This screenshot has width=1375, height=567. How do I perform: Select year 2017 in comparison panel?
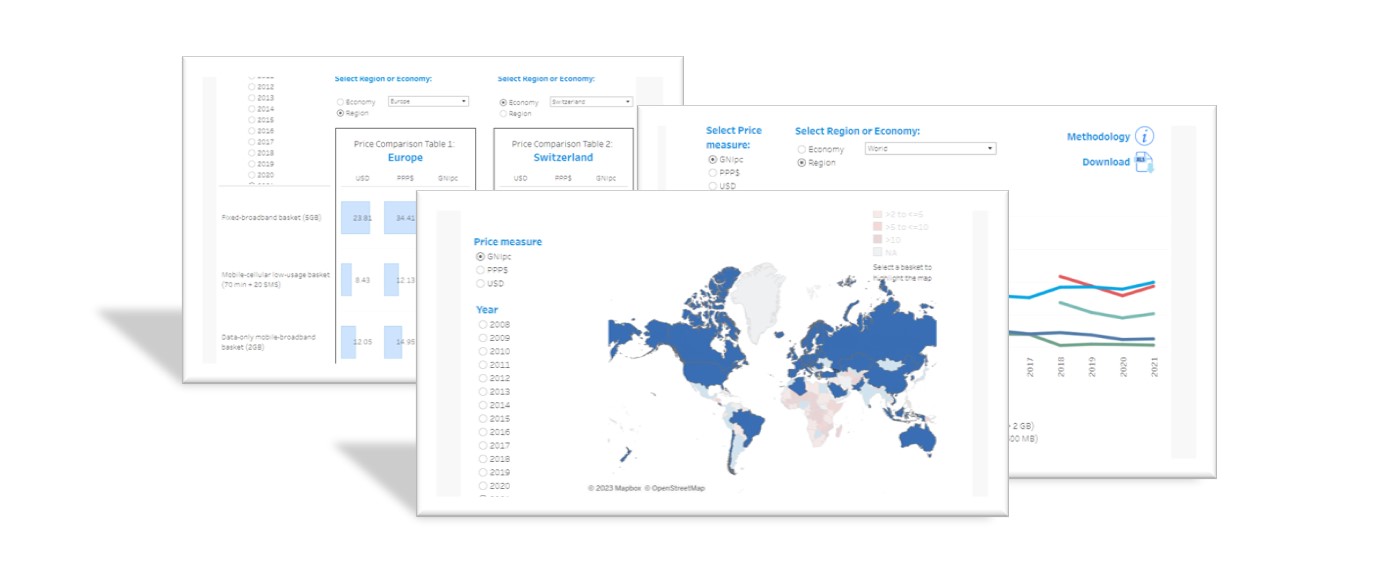(251, 142)
